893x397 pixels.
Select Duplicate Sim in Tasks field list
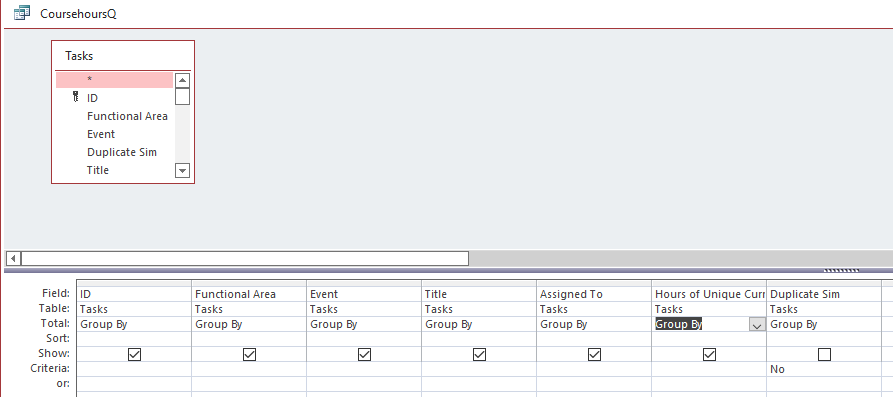tap(121, 152)
